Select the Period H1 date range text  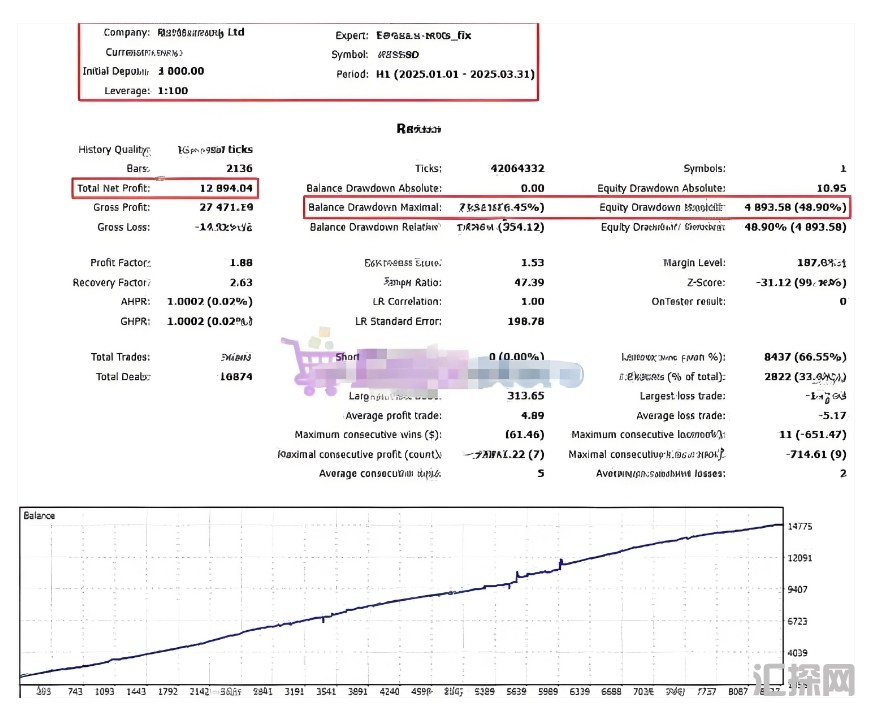point(455,74)
